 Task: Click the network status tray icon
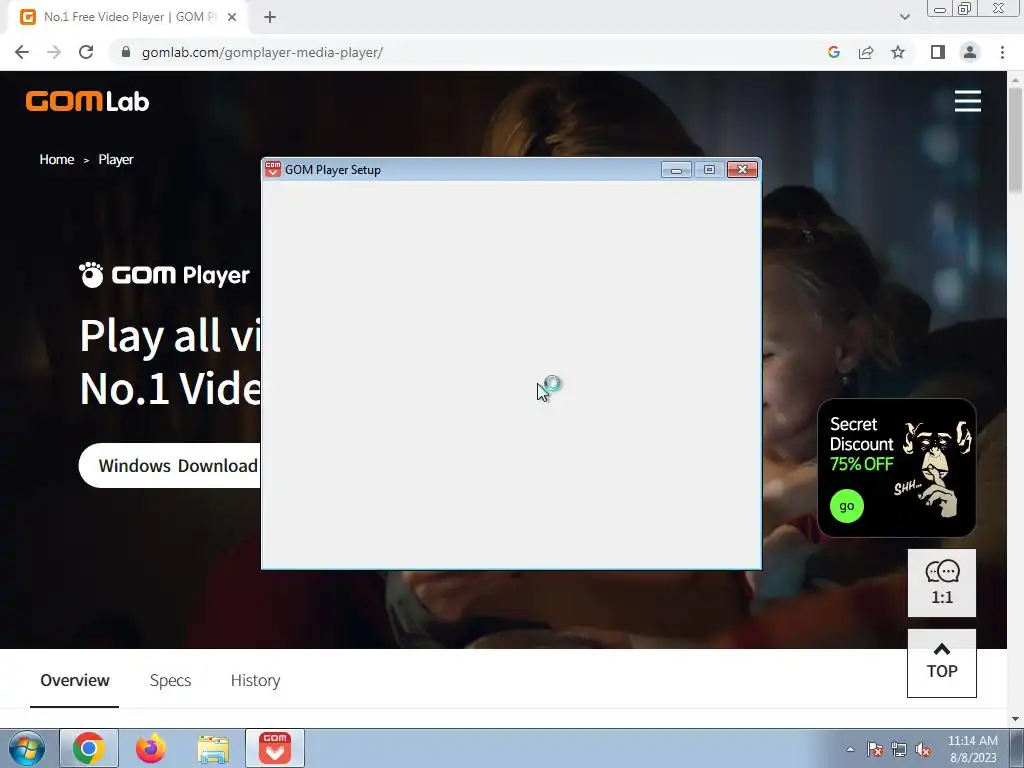pyautogui.click(x=899, y=749)
